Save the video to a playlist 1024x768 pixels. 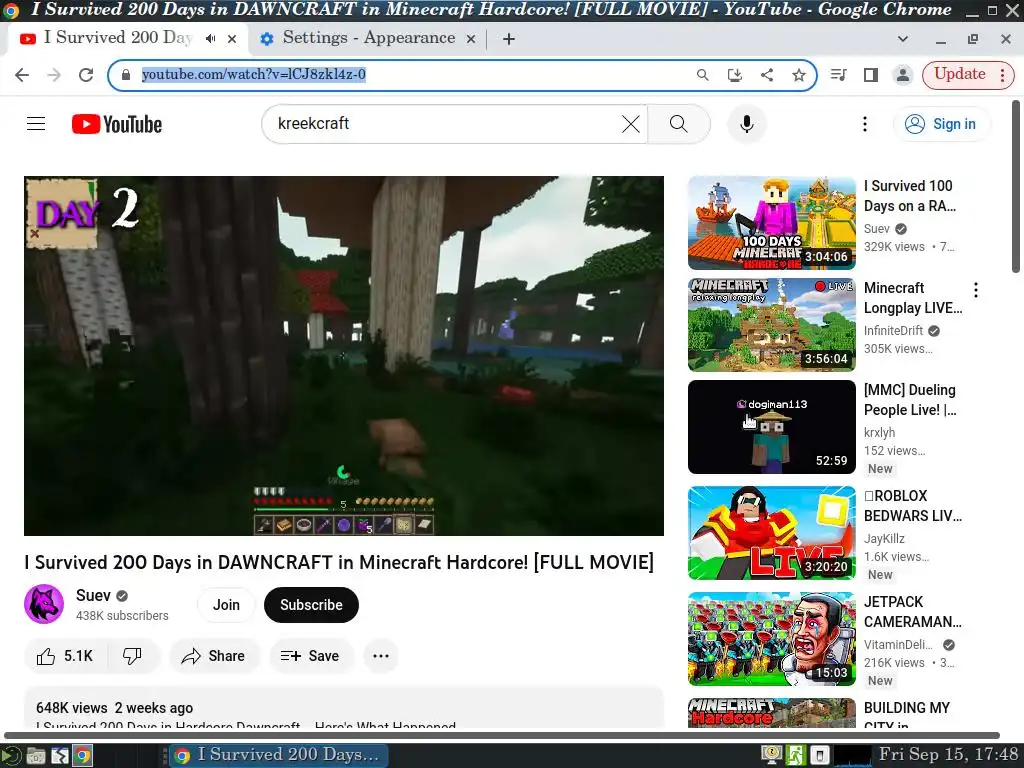(x=310, y=656)
